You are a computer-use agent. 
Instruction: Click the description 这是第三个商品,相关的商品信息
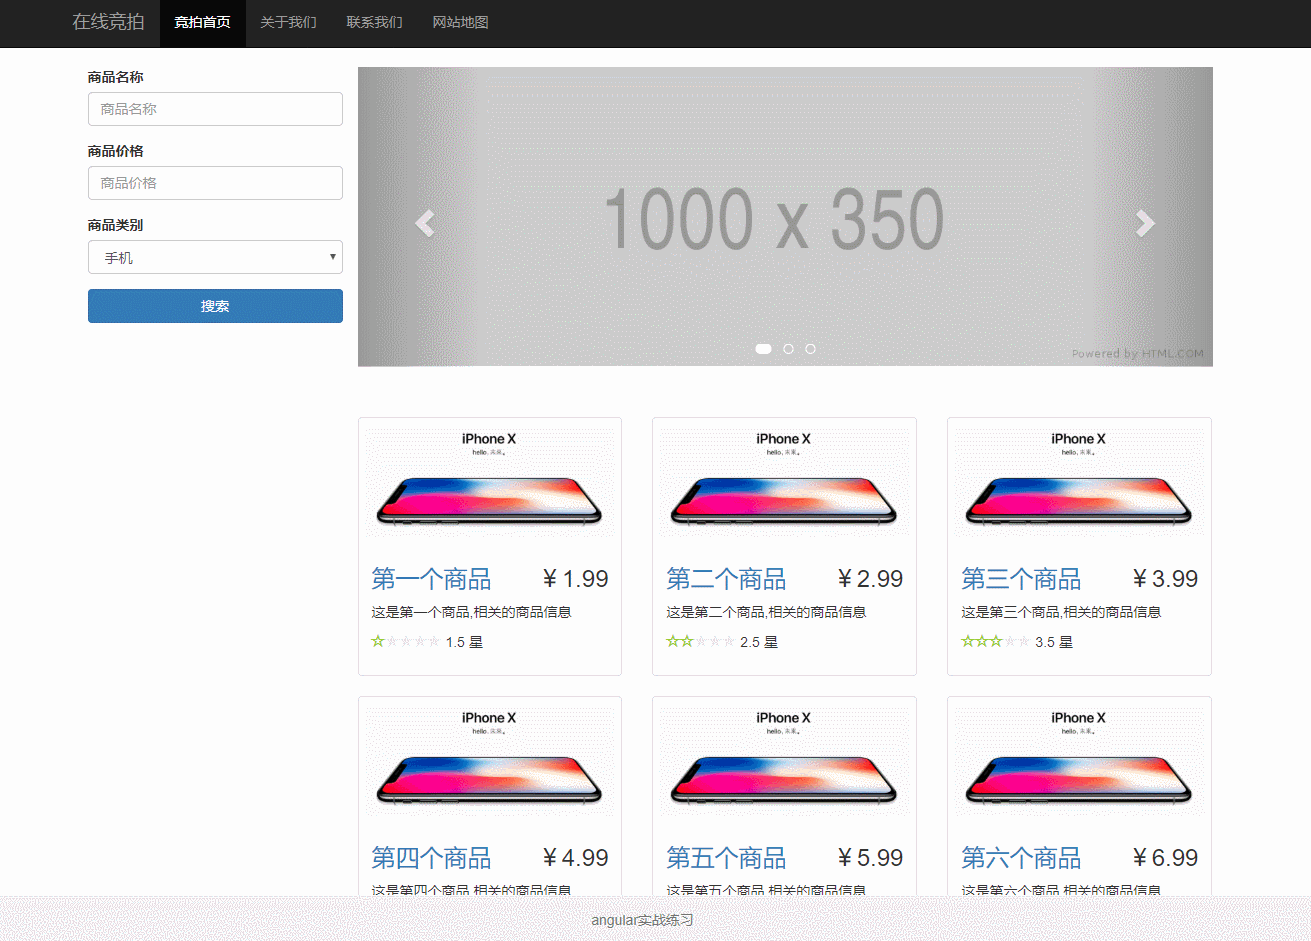point(1061,612)
